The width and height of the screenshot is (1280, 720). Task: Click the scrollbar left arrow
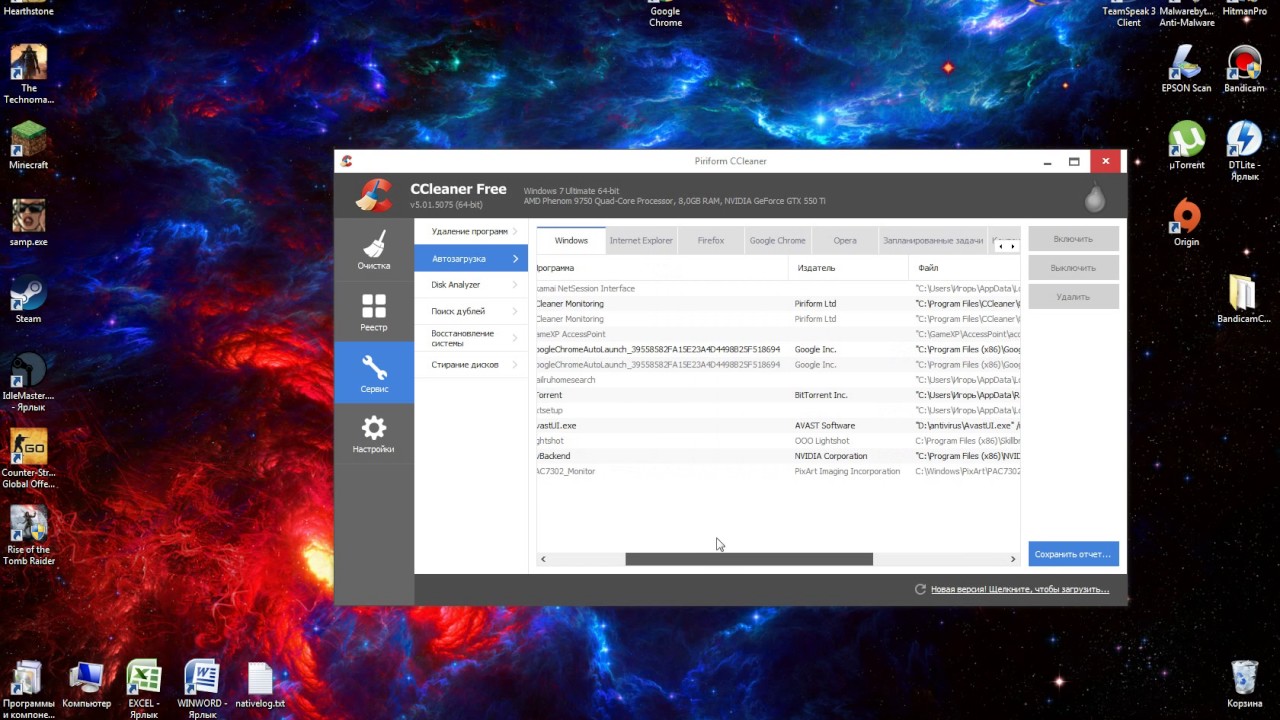point(543,559)
